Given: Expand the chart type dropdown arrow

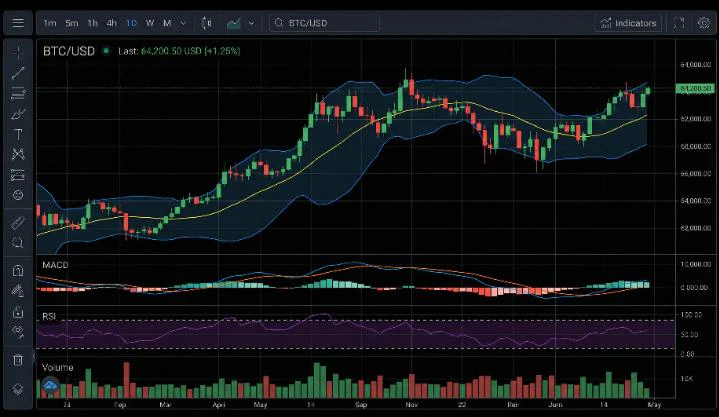Looking at the screenshot, I should click(251, 23).
